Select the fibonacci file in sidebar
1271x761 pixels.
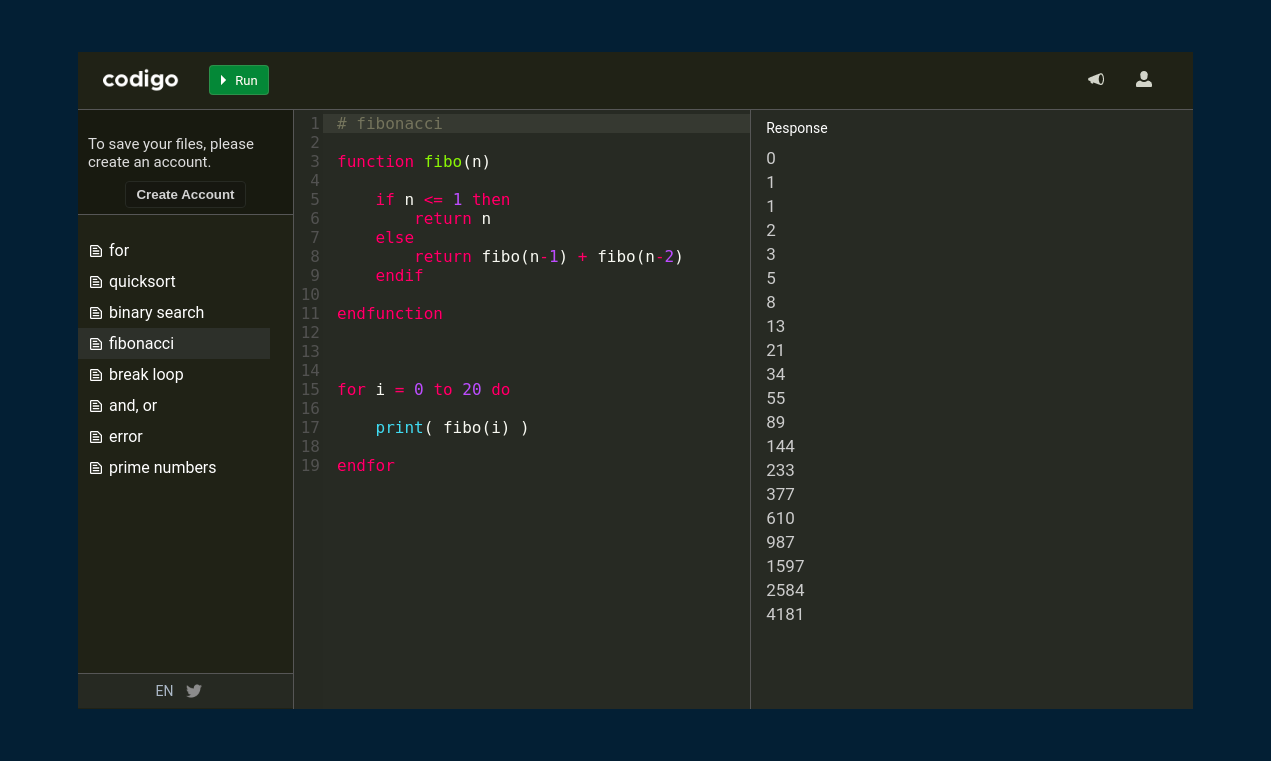174,343
